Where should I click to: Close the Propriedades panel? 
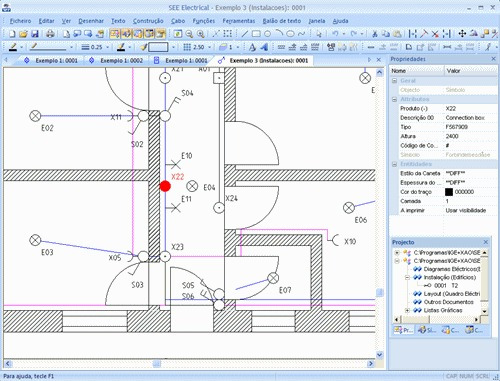(x=493, y=59)
